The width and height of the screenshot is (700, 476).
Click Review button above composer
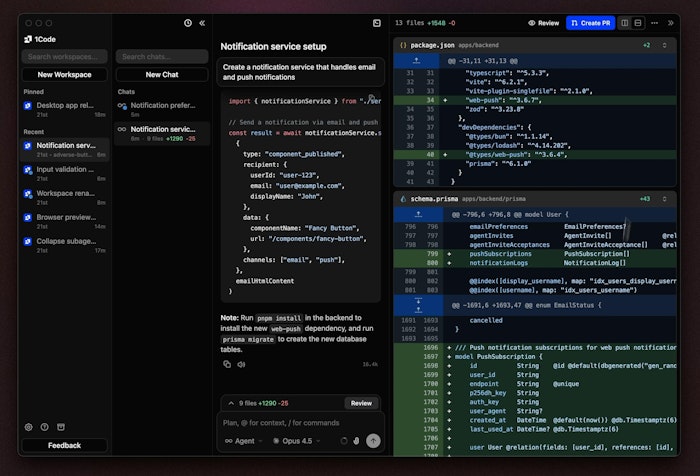click(361, 403)
